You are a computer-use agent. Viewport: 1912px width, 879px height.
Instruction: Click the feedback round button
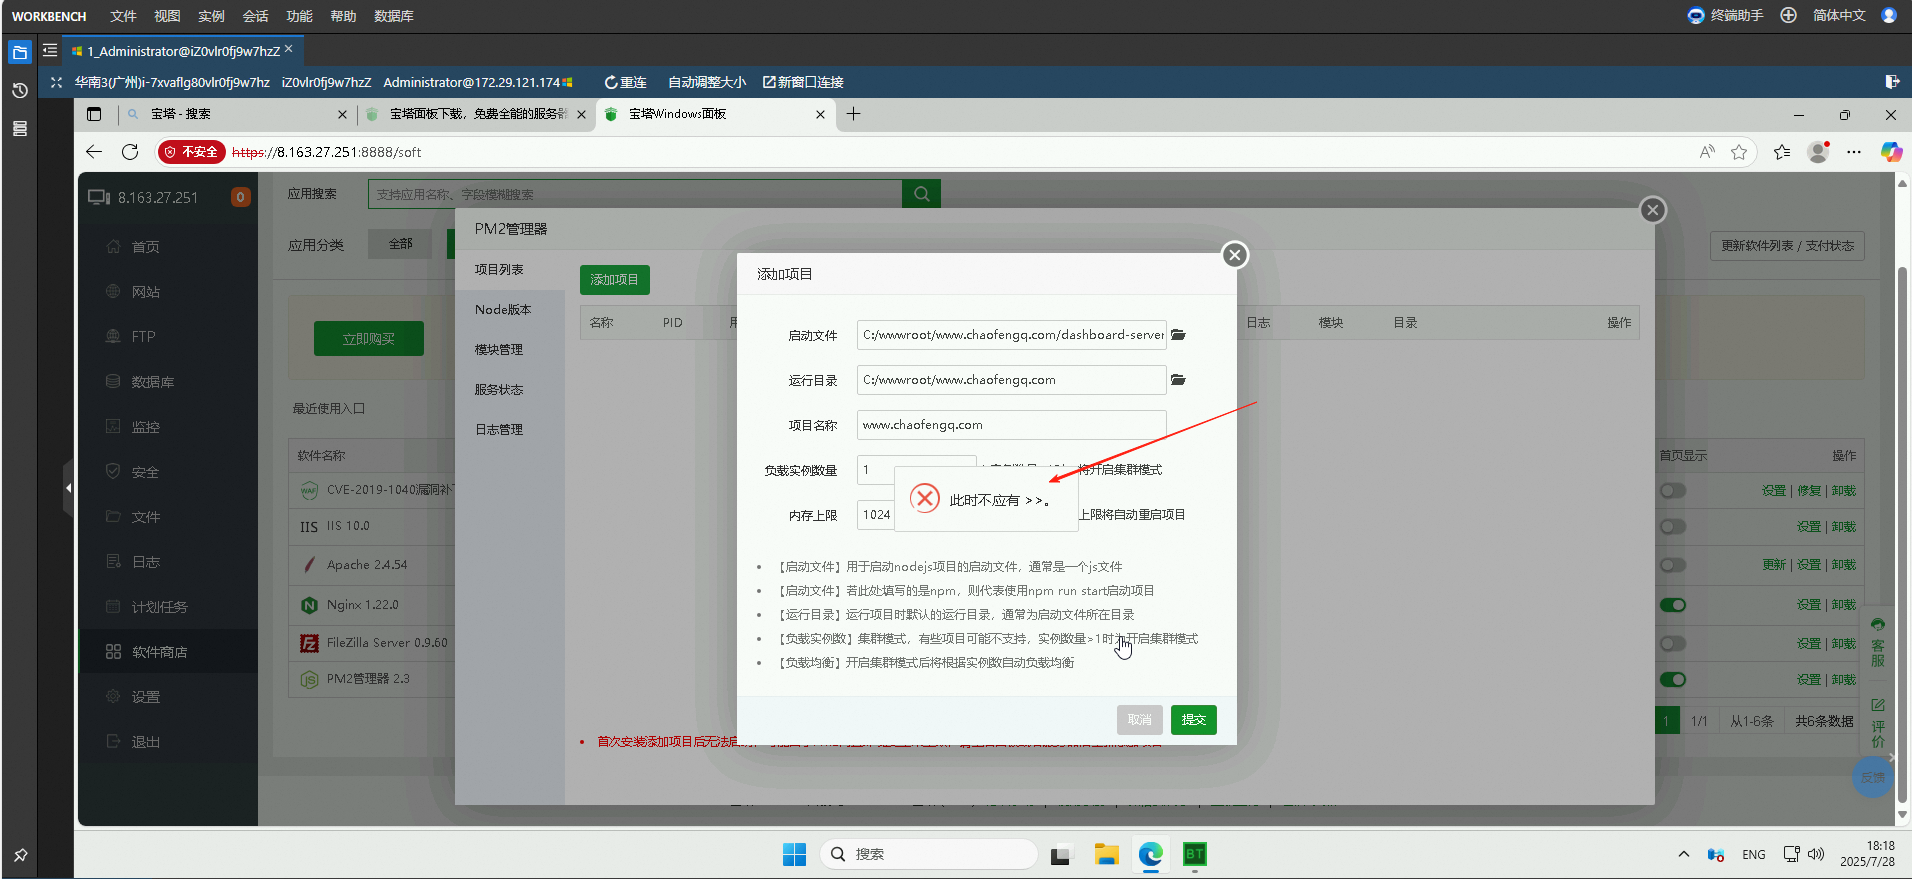click(x=1871, y=777)
